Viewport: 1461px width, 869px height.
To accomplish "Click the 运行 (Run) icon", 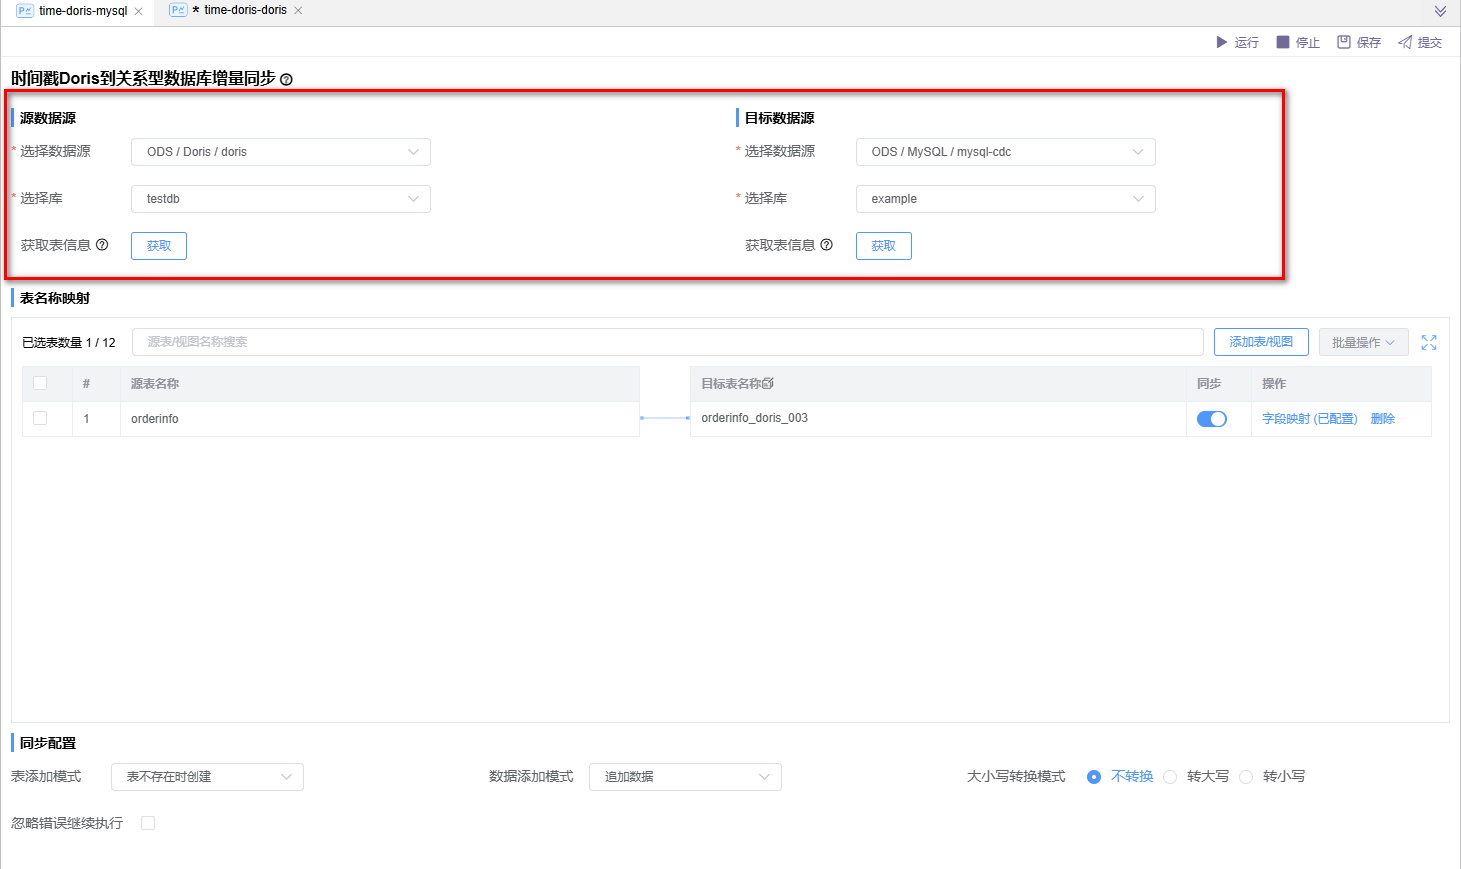I will coord(1222,42).
